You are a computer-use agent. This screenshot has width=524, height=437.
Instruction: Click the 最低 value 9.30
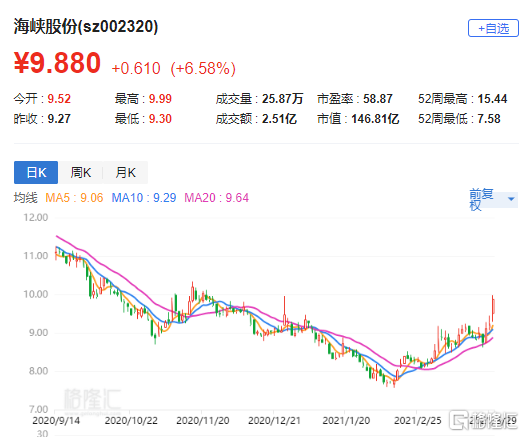(160, 119)
